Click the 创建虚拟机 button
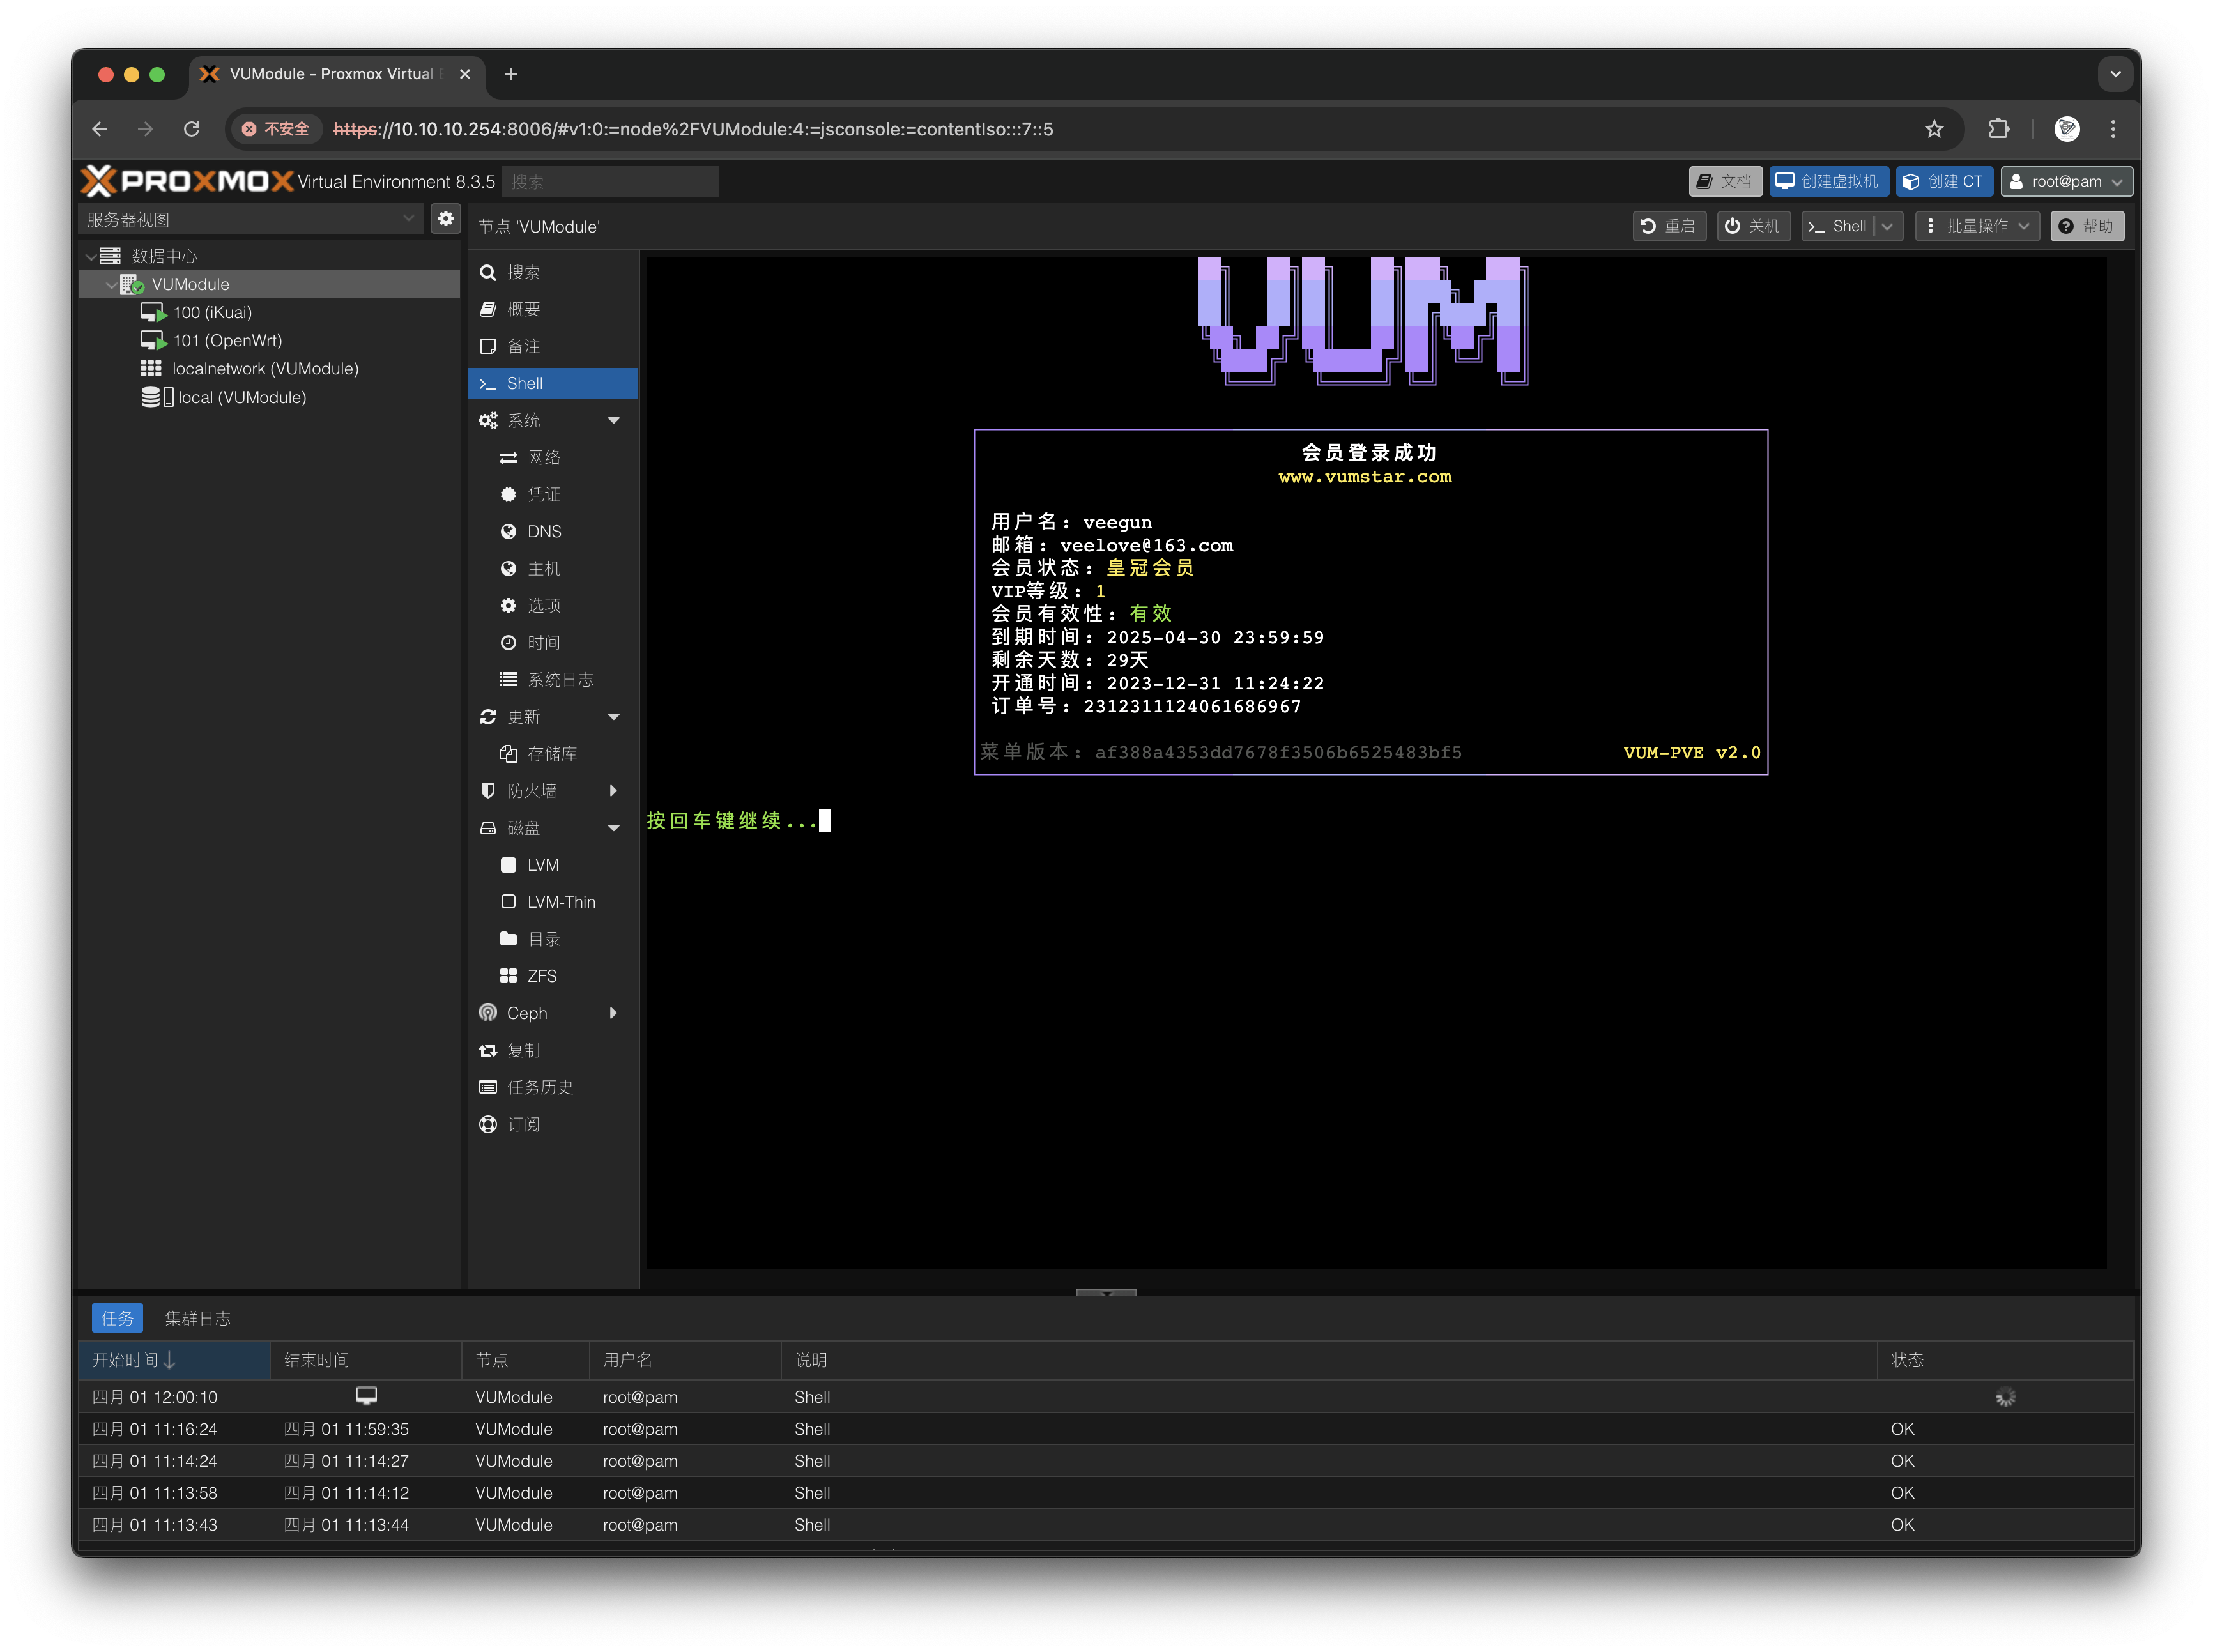The height and width of the screenshot is (1652, 2213). pos(1829,181)
